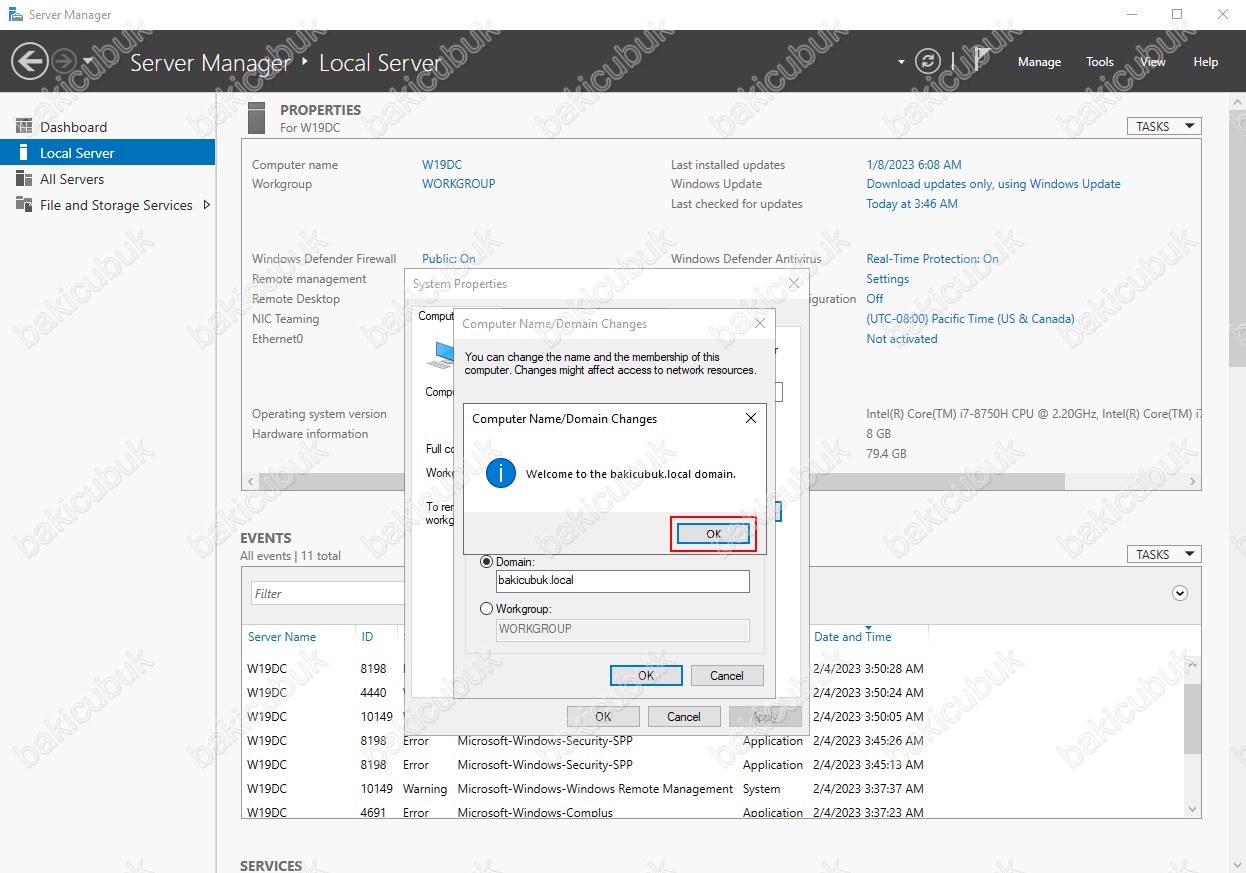The height and width of the screenshot is (873, 1246).
Task: Click the refresh icon in header
Action: pos(928,62)
